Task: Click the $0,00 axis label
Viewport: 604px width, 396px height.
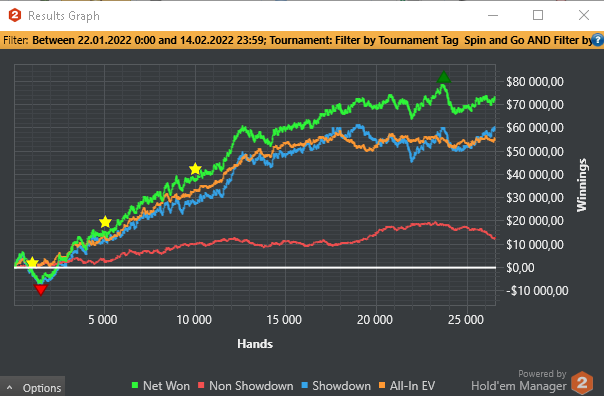Action: pos(520,268)
